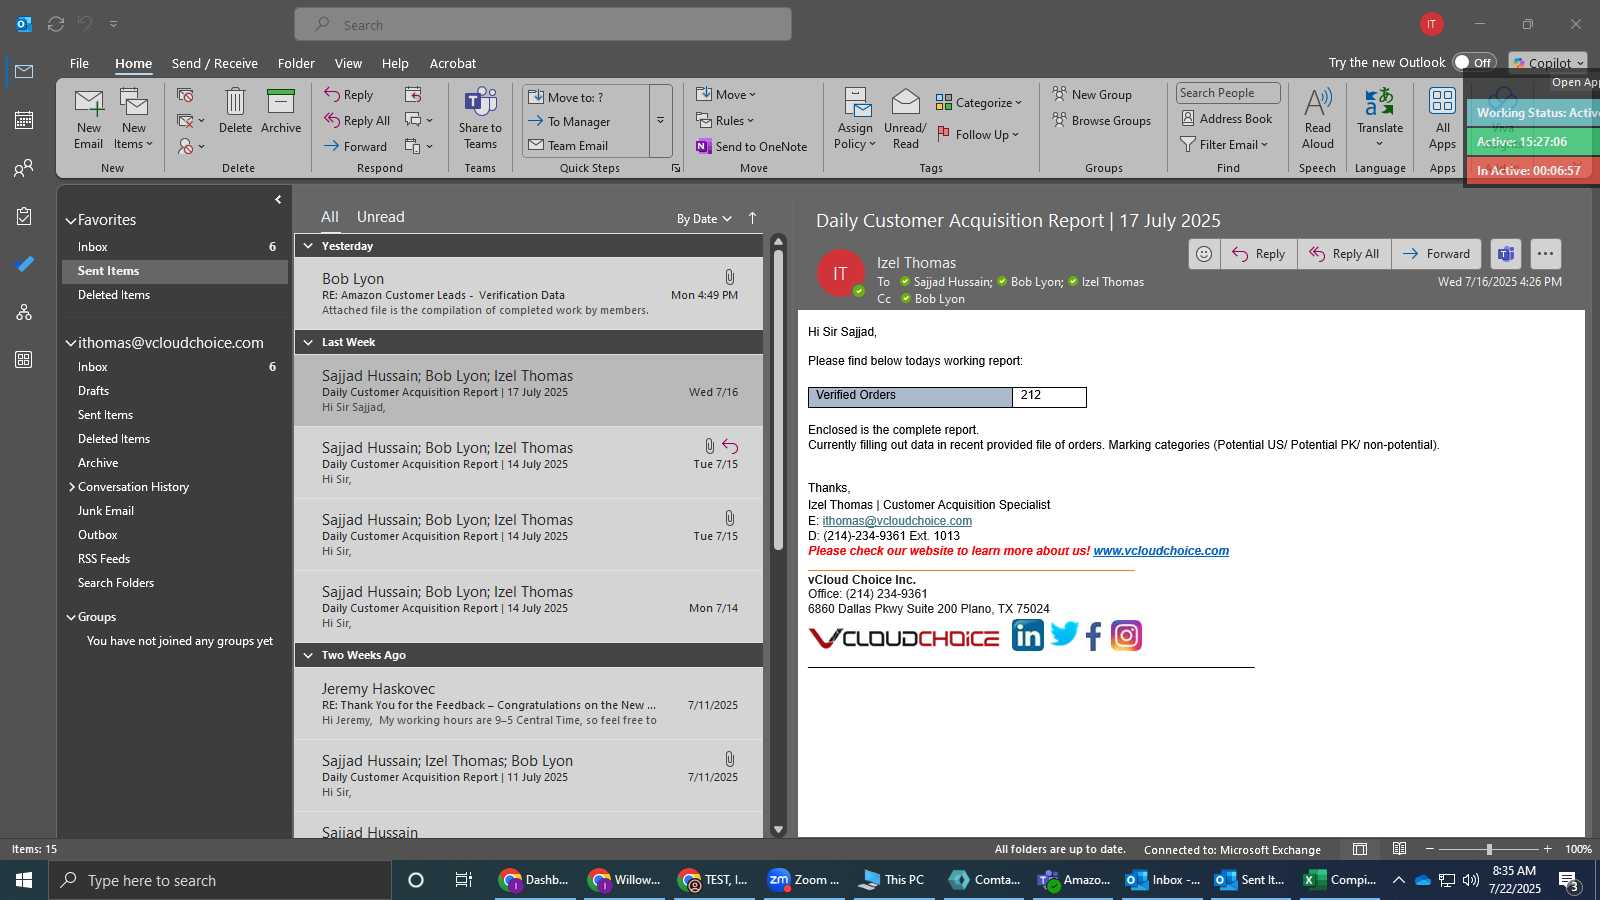The width and height of the screenshot is (1600, 900).
Task: Click Browse Groups in the ribbon
Action: point(1101,121)
